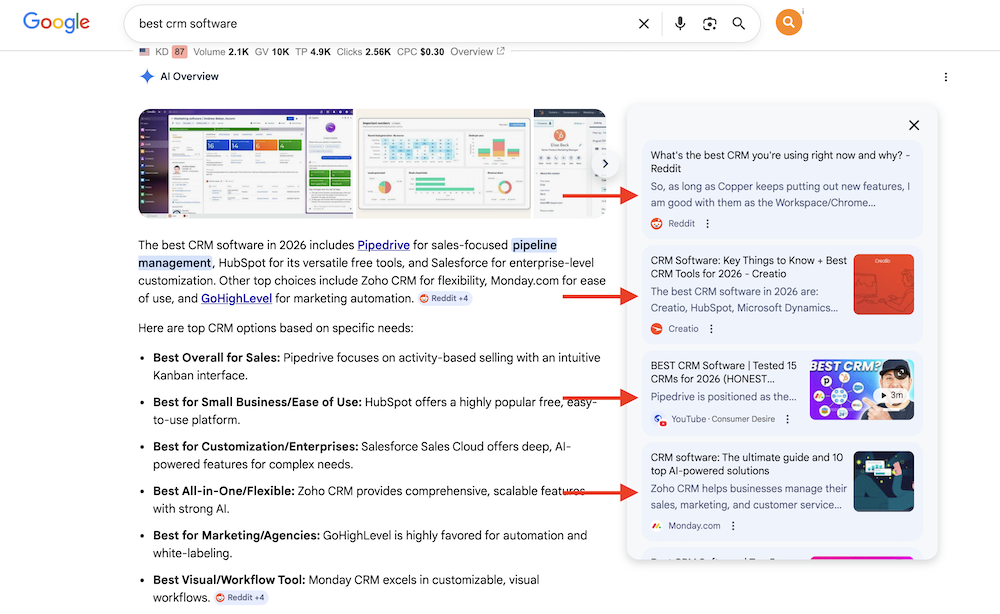This screenshot has height=614, width=1000.
Task: Select 'Best for Marketing/Agencies:' text
Action: [236, 536]
